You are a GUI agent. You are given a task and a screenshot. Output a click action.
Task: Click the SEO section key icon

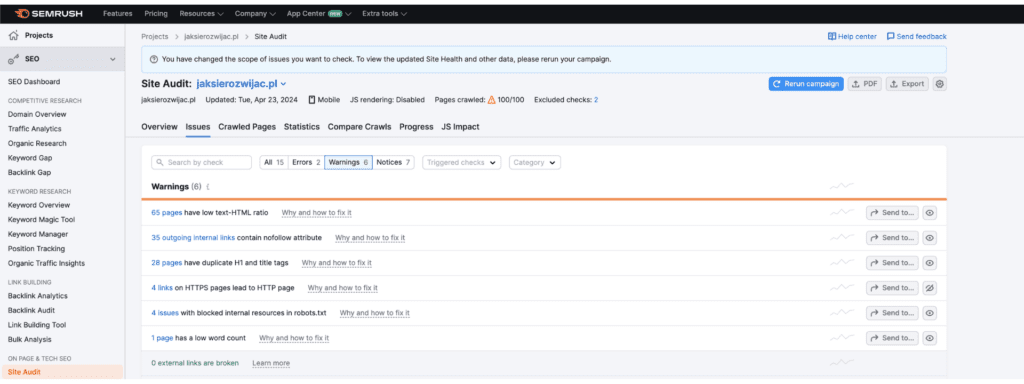point(13,59)
